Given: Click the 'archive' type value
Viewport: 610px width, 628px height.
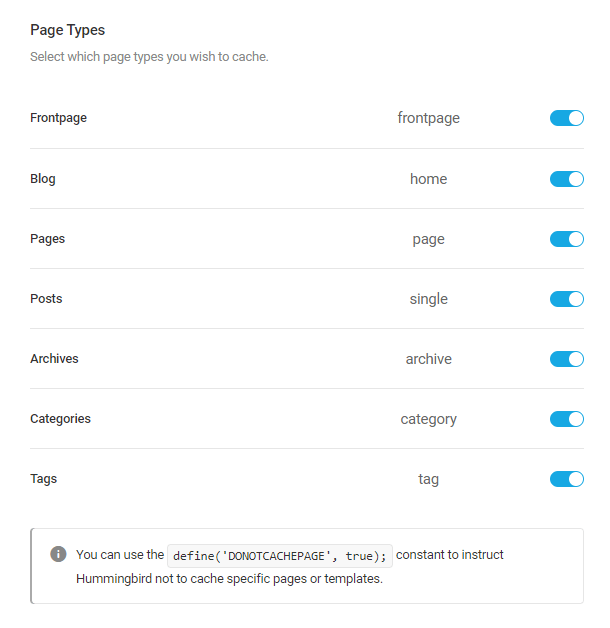Looking at the screenshot, I should click(429, 359).
